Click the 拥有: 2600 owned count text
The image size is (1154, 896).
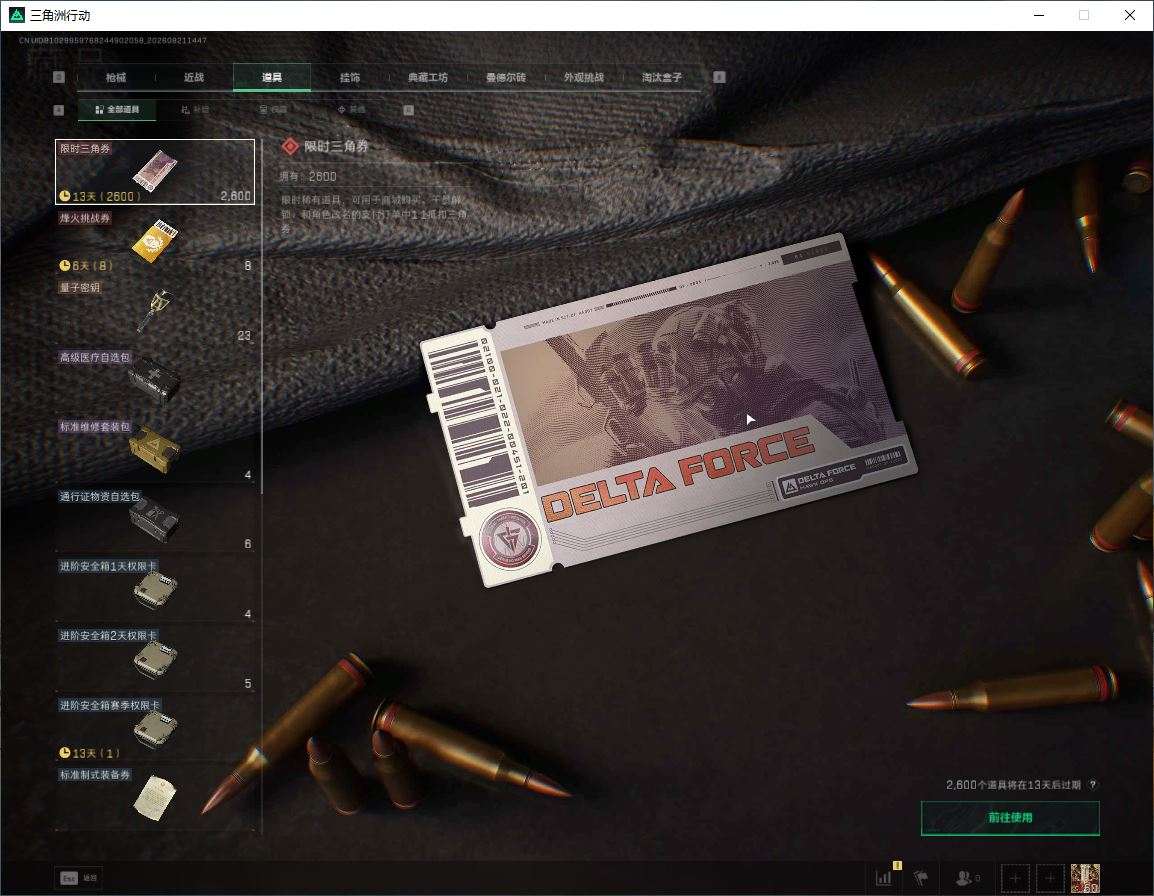(x=308, y=177)
